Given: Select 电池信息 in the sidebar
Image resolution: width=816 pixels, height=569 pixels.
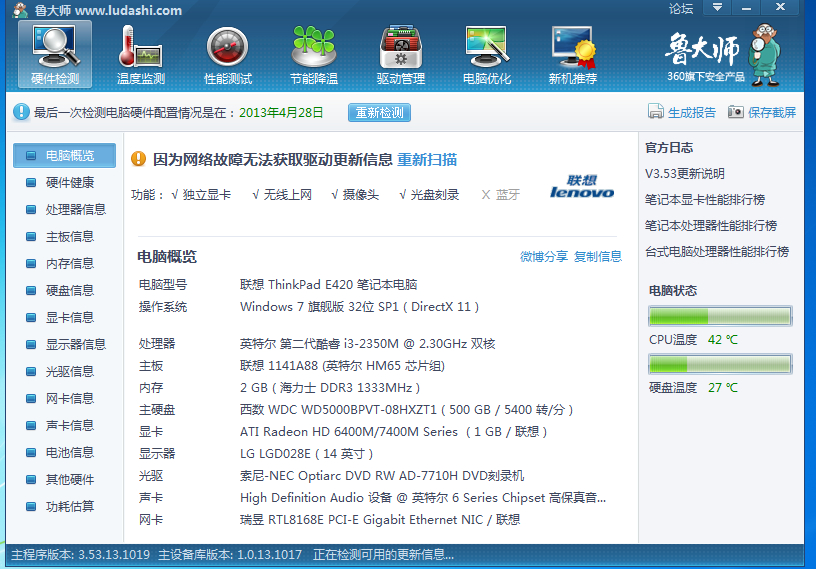Looking at the screenshot, I should click(65, 452).
